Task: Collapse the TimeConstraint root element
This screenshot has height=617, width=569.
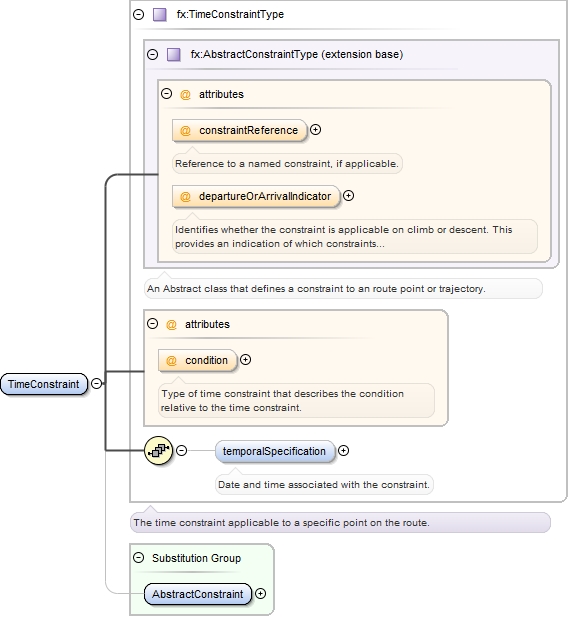Action: (x=96, y=384)
